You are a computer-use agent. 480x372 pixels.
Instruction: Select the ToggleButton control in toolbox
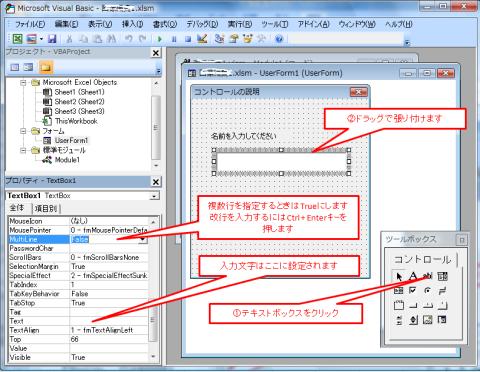[442, 290]
